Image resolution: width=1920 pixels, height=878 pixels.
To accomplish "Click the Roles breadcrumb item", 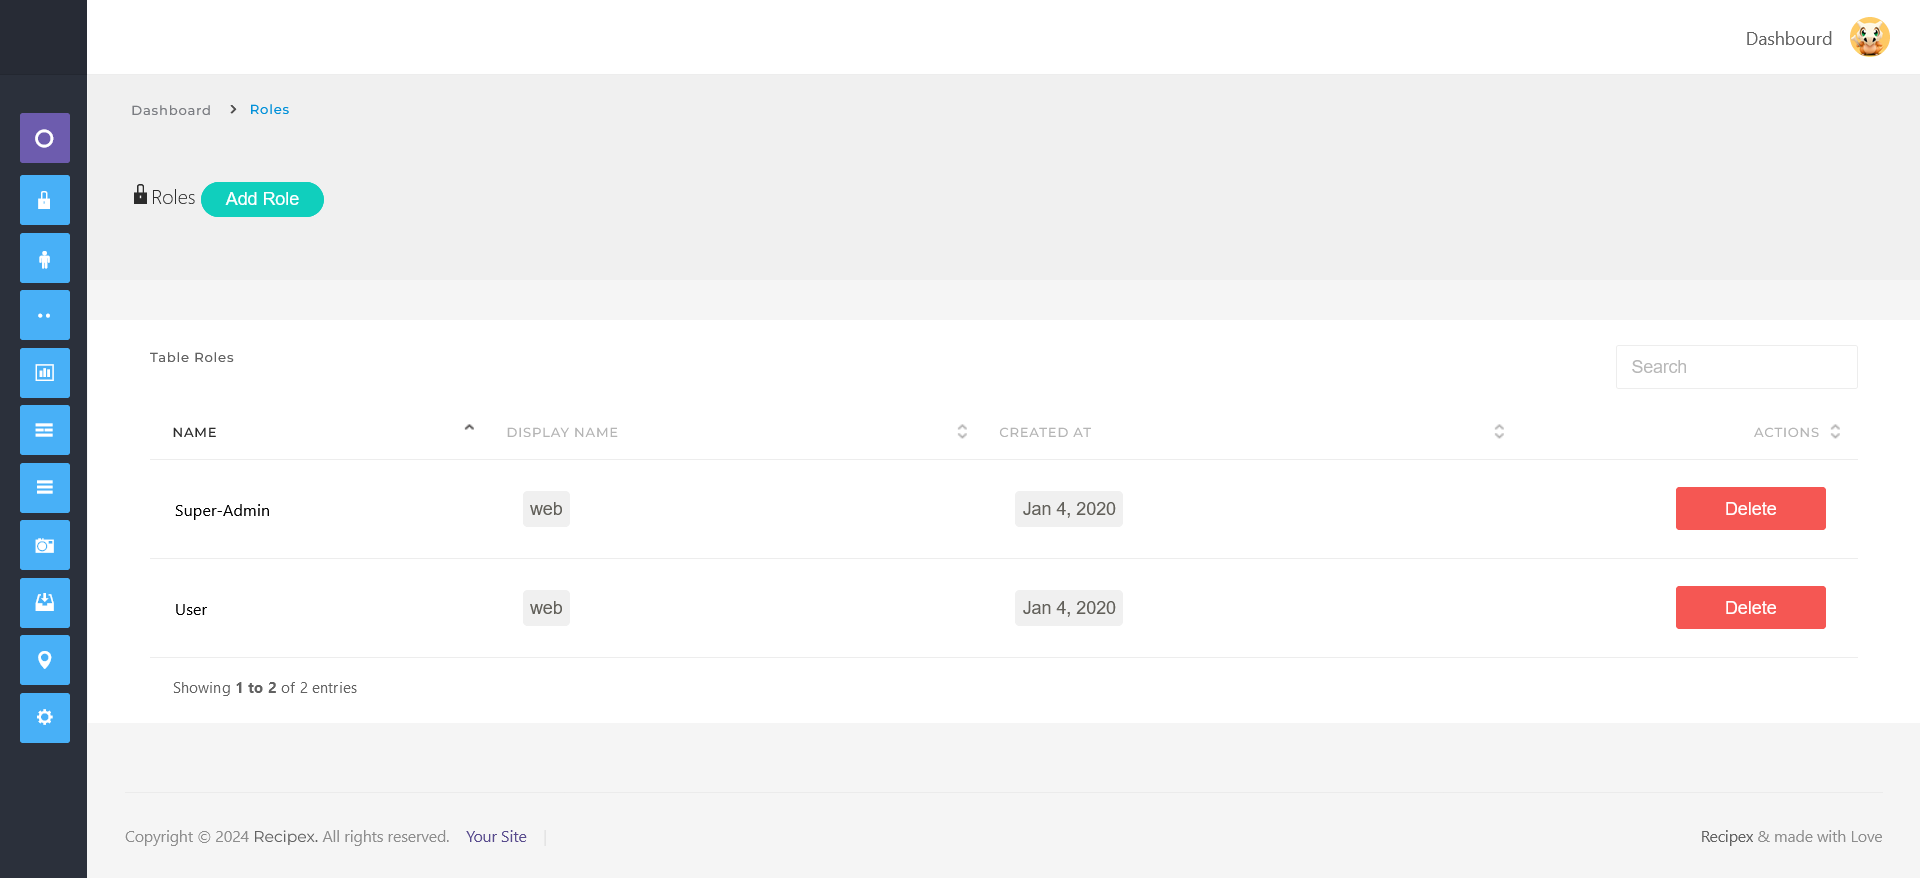I will (x=269, y=110).
